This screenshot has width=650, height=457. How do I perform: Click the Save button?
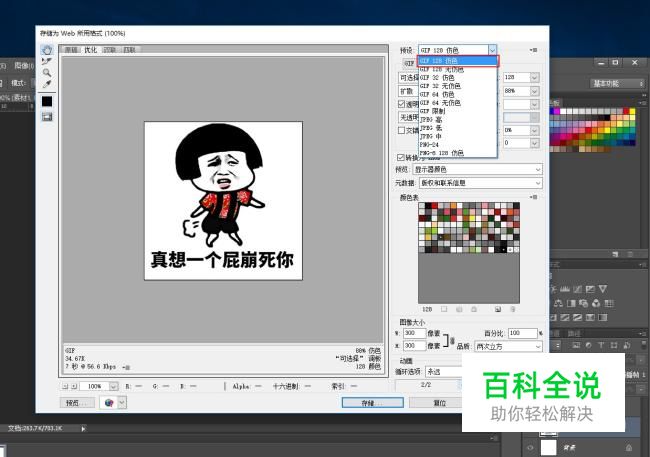(x=373, y=403)
